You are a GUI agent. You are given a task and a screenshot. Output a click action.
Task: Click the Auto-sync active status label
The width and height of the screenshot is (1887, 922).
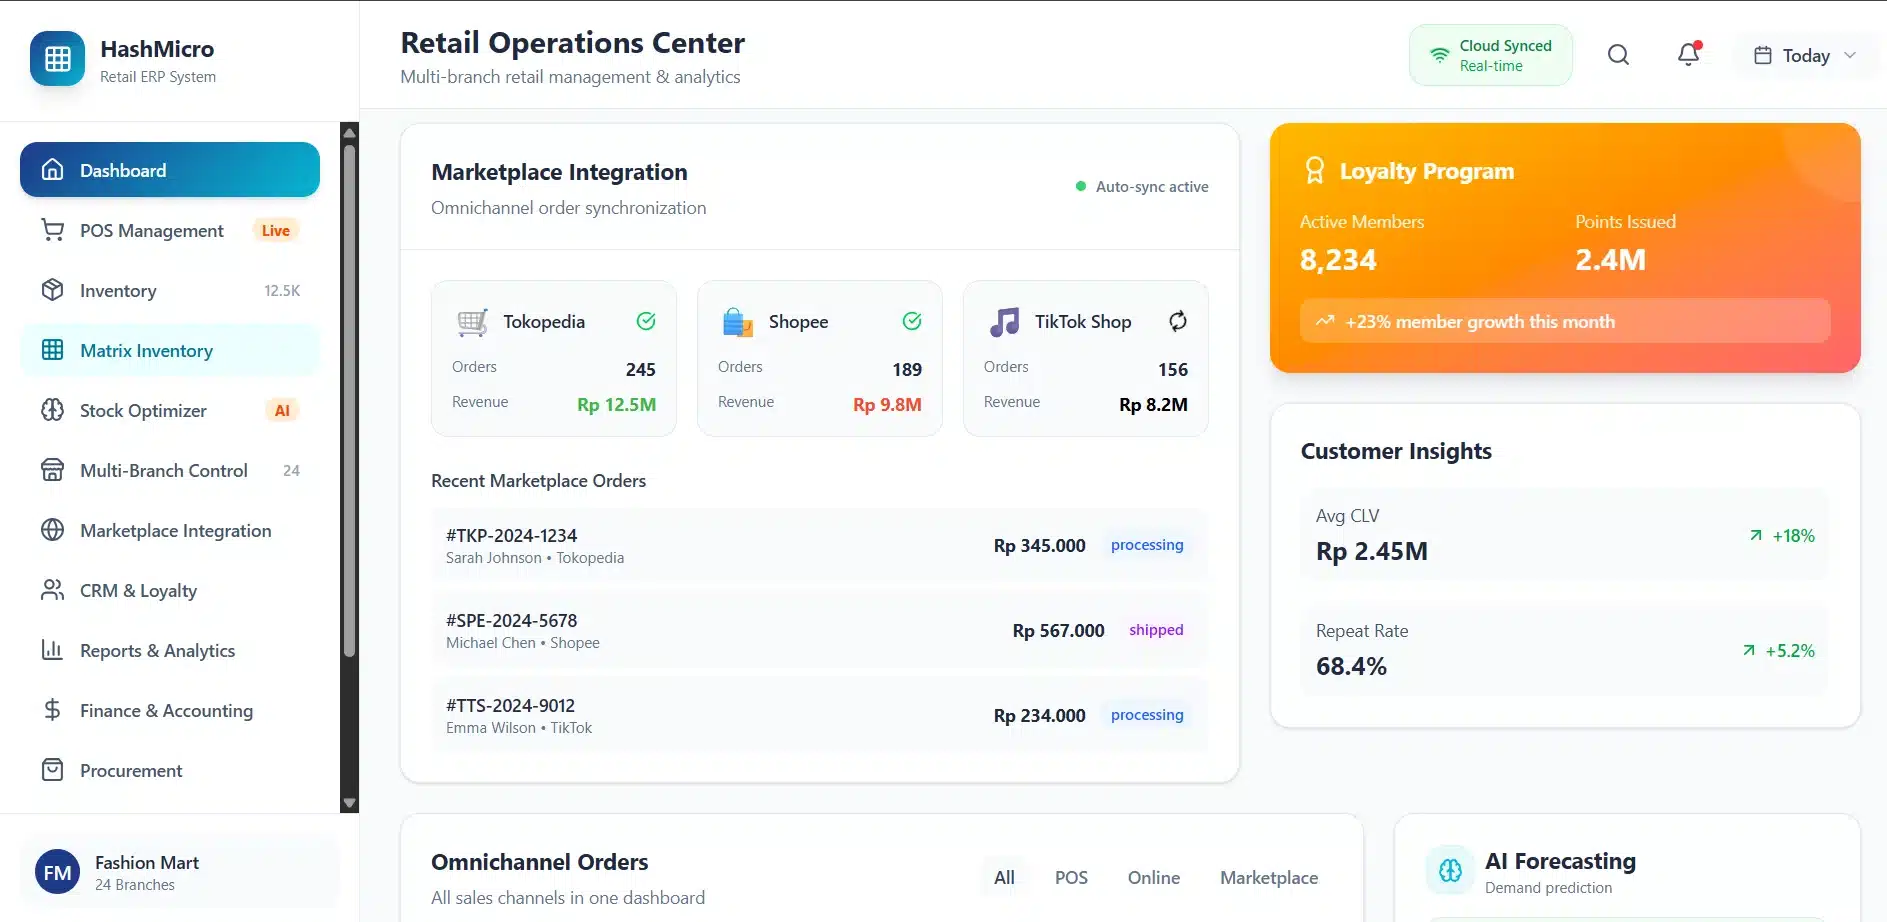click(1142, 187)
